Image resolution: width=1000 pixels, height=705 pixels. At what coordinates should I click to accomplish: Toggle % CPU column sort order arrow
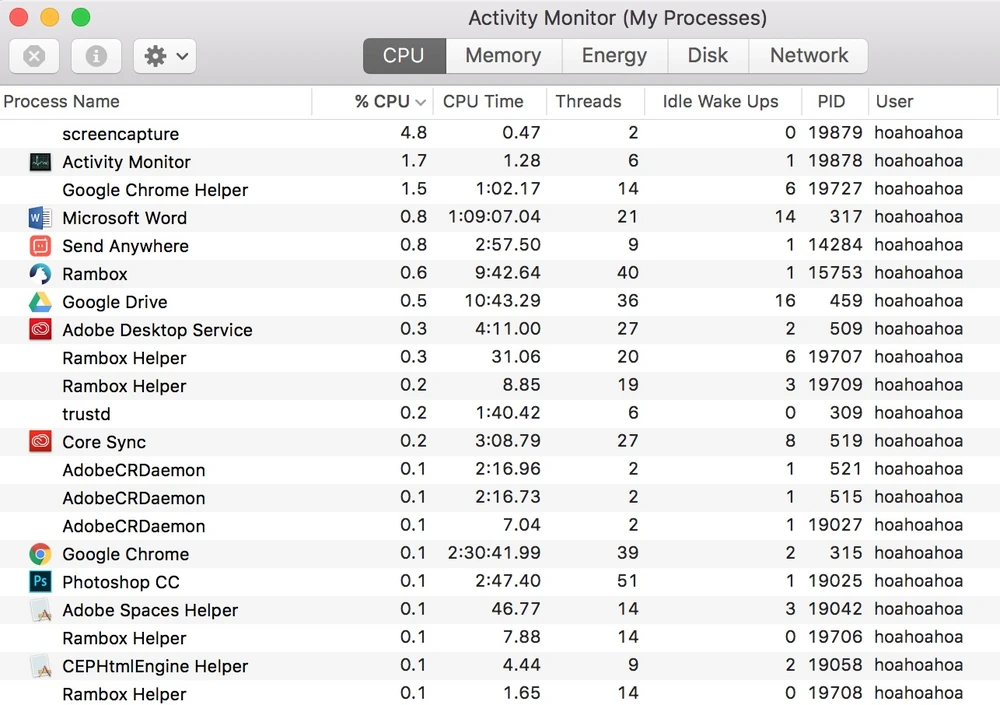point(421,102)
